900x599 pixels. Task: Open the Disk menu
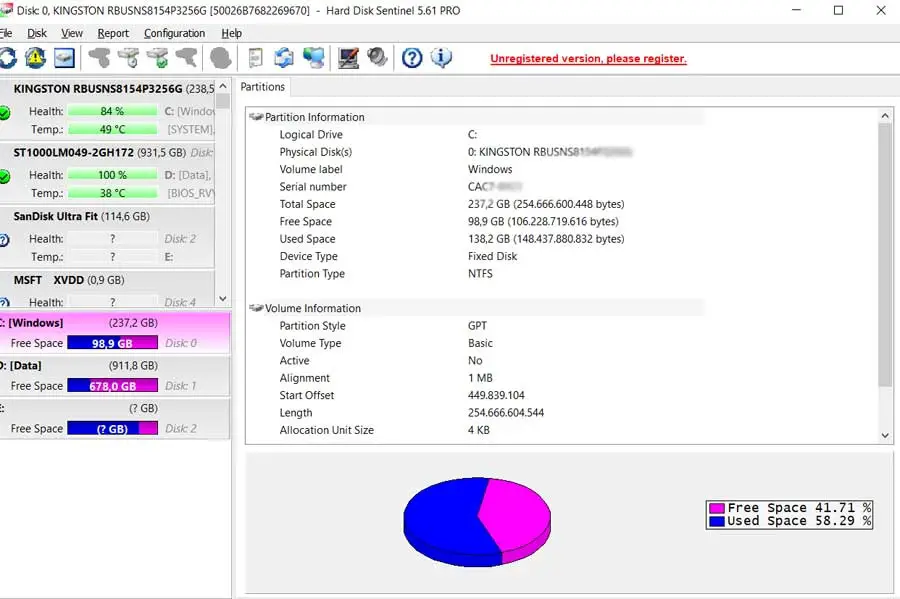tap(37, 33)
